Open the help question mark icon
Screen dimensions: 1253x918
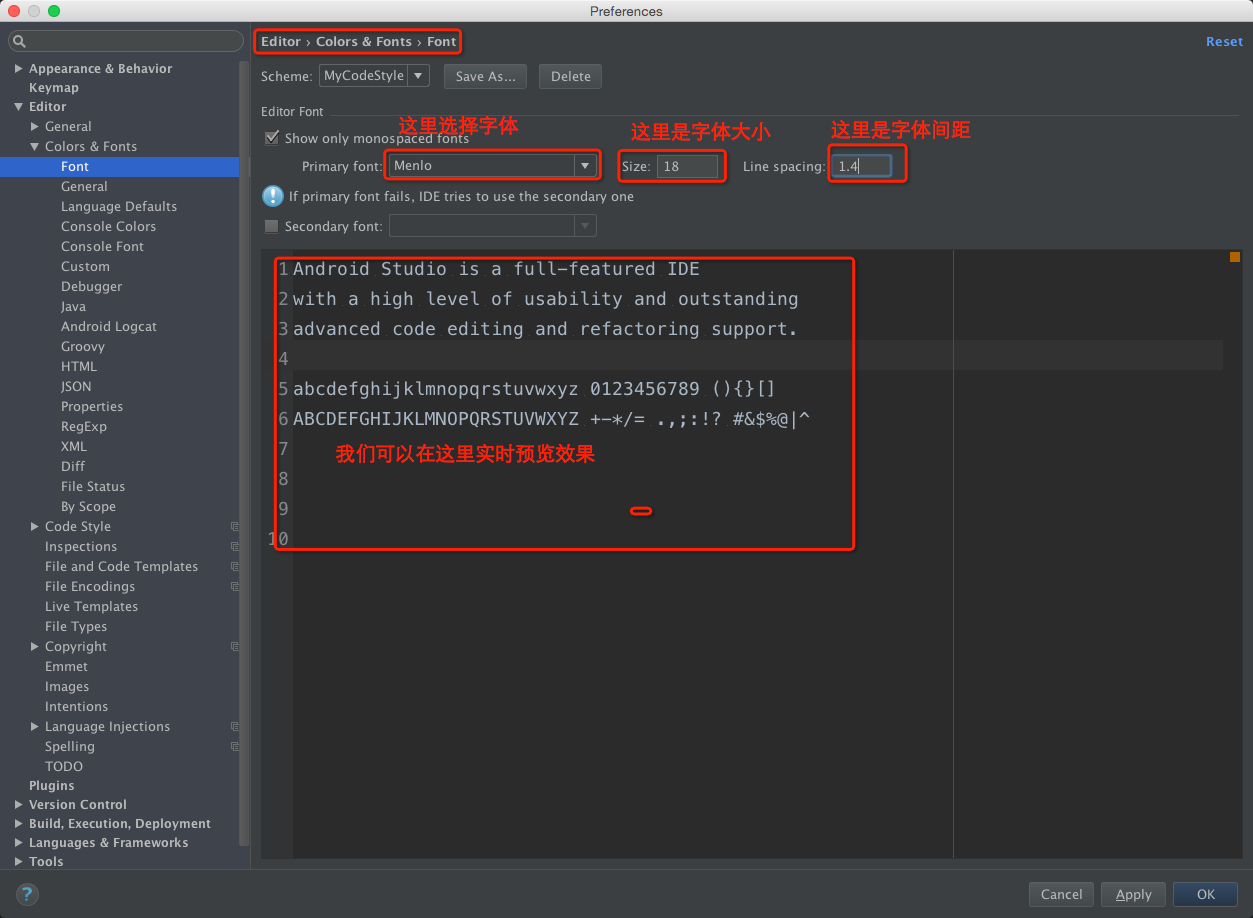(x=27, y=894)
